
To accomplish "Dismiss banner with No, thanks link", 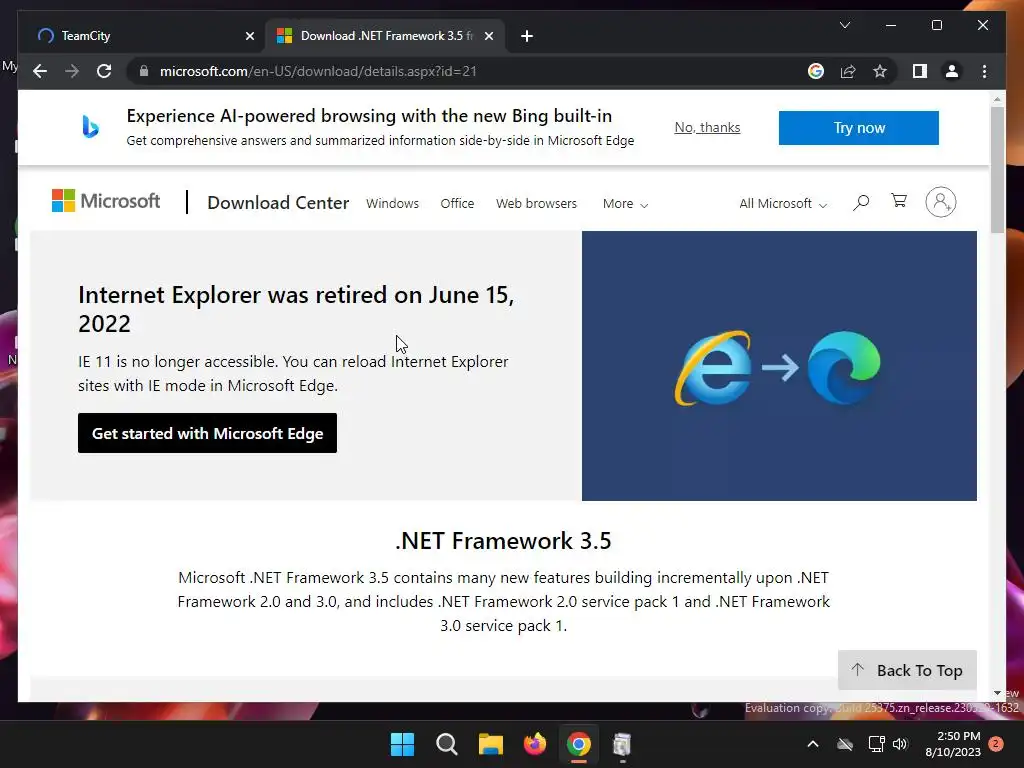I will point(707,127).
